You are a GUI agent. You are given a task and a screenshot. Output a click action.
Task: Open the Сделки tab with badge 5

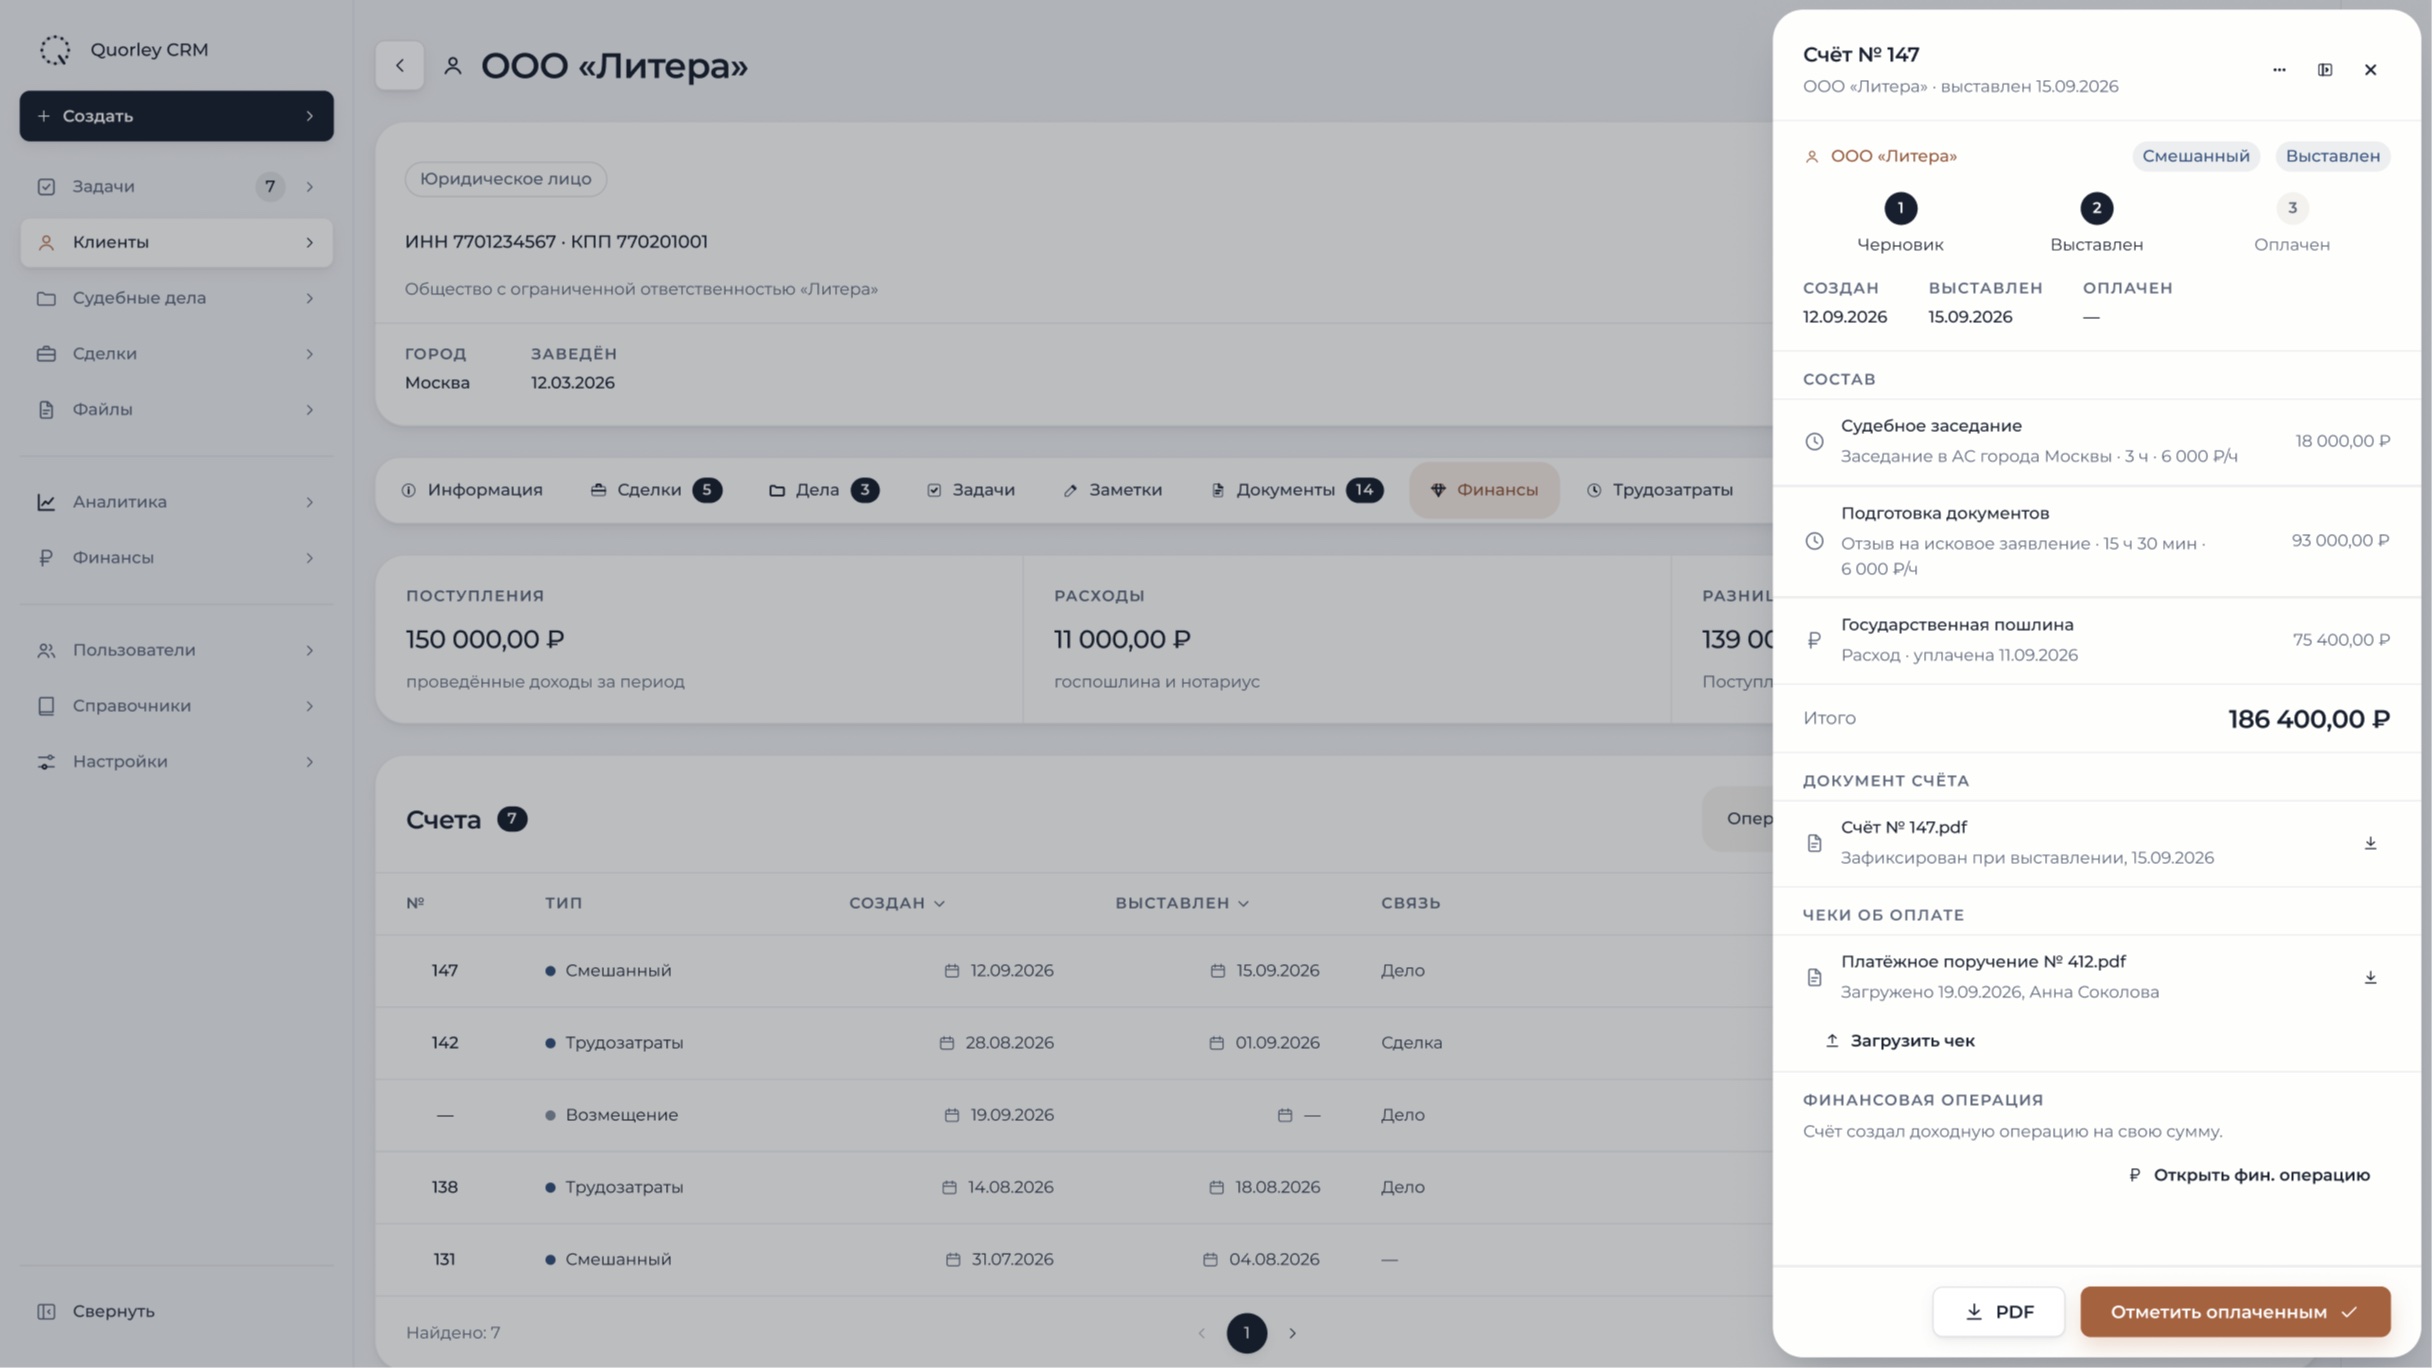pyautogui.click(x=656, y=490)
